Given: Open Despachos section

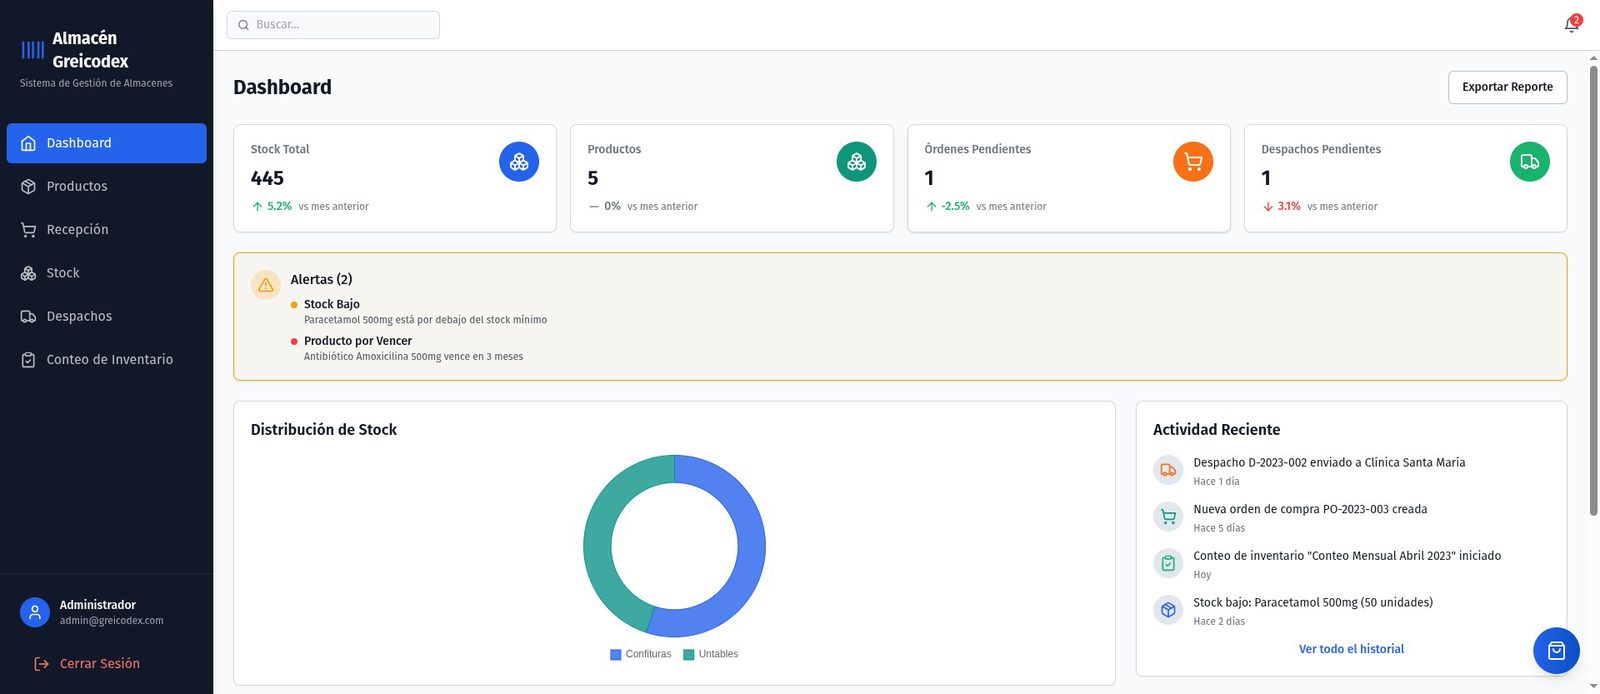Looking at the screenshot, I should 106,316.
